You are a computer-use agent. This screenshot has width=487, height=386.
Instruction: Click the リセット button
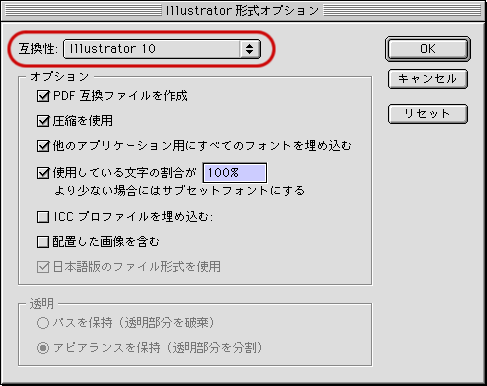point(428,114)
